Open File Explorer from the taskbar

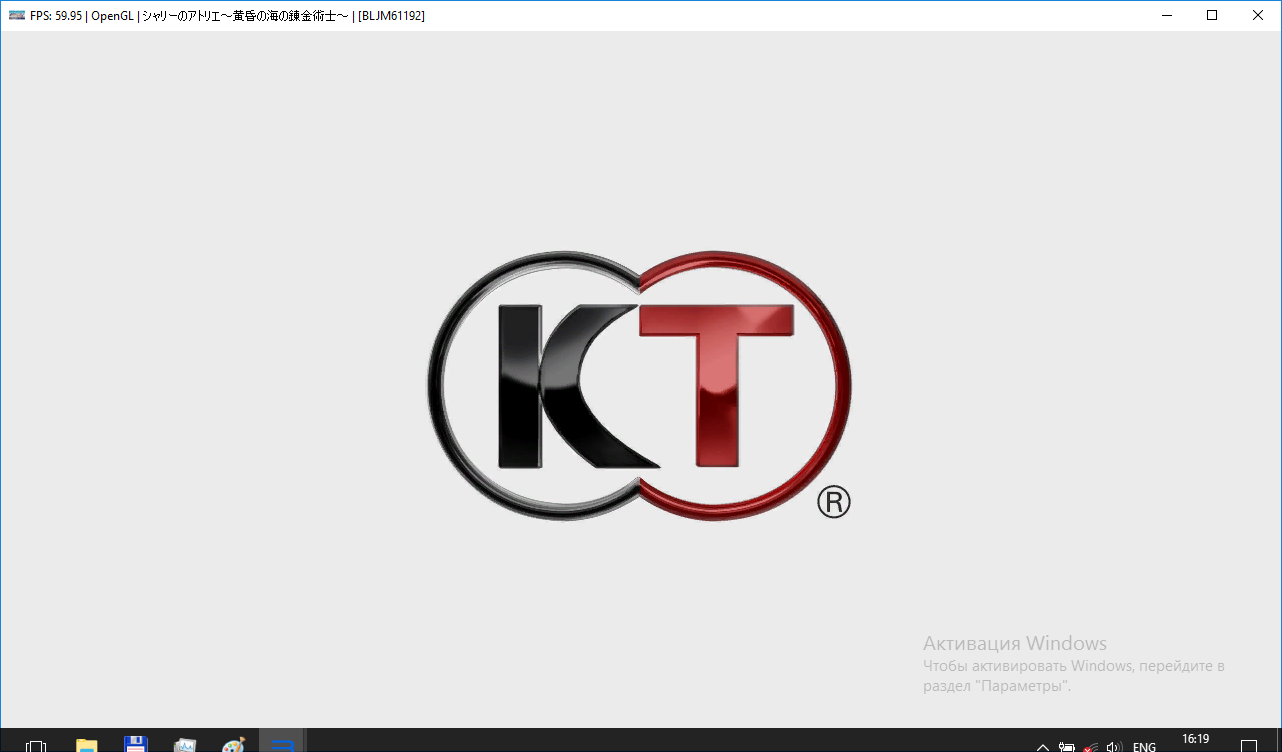click(x=87, y=745)
